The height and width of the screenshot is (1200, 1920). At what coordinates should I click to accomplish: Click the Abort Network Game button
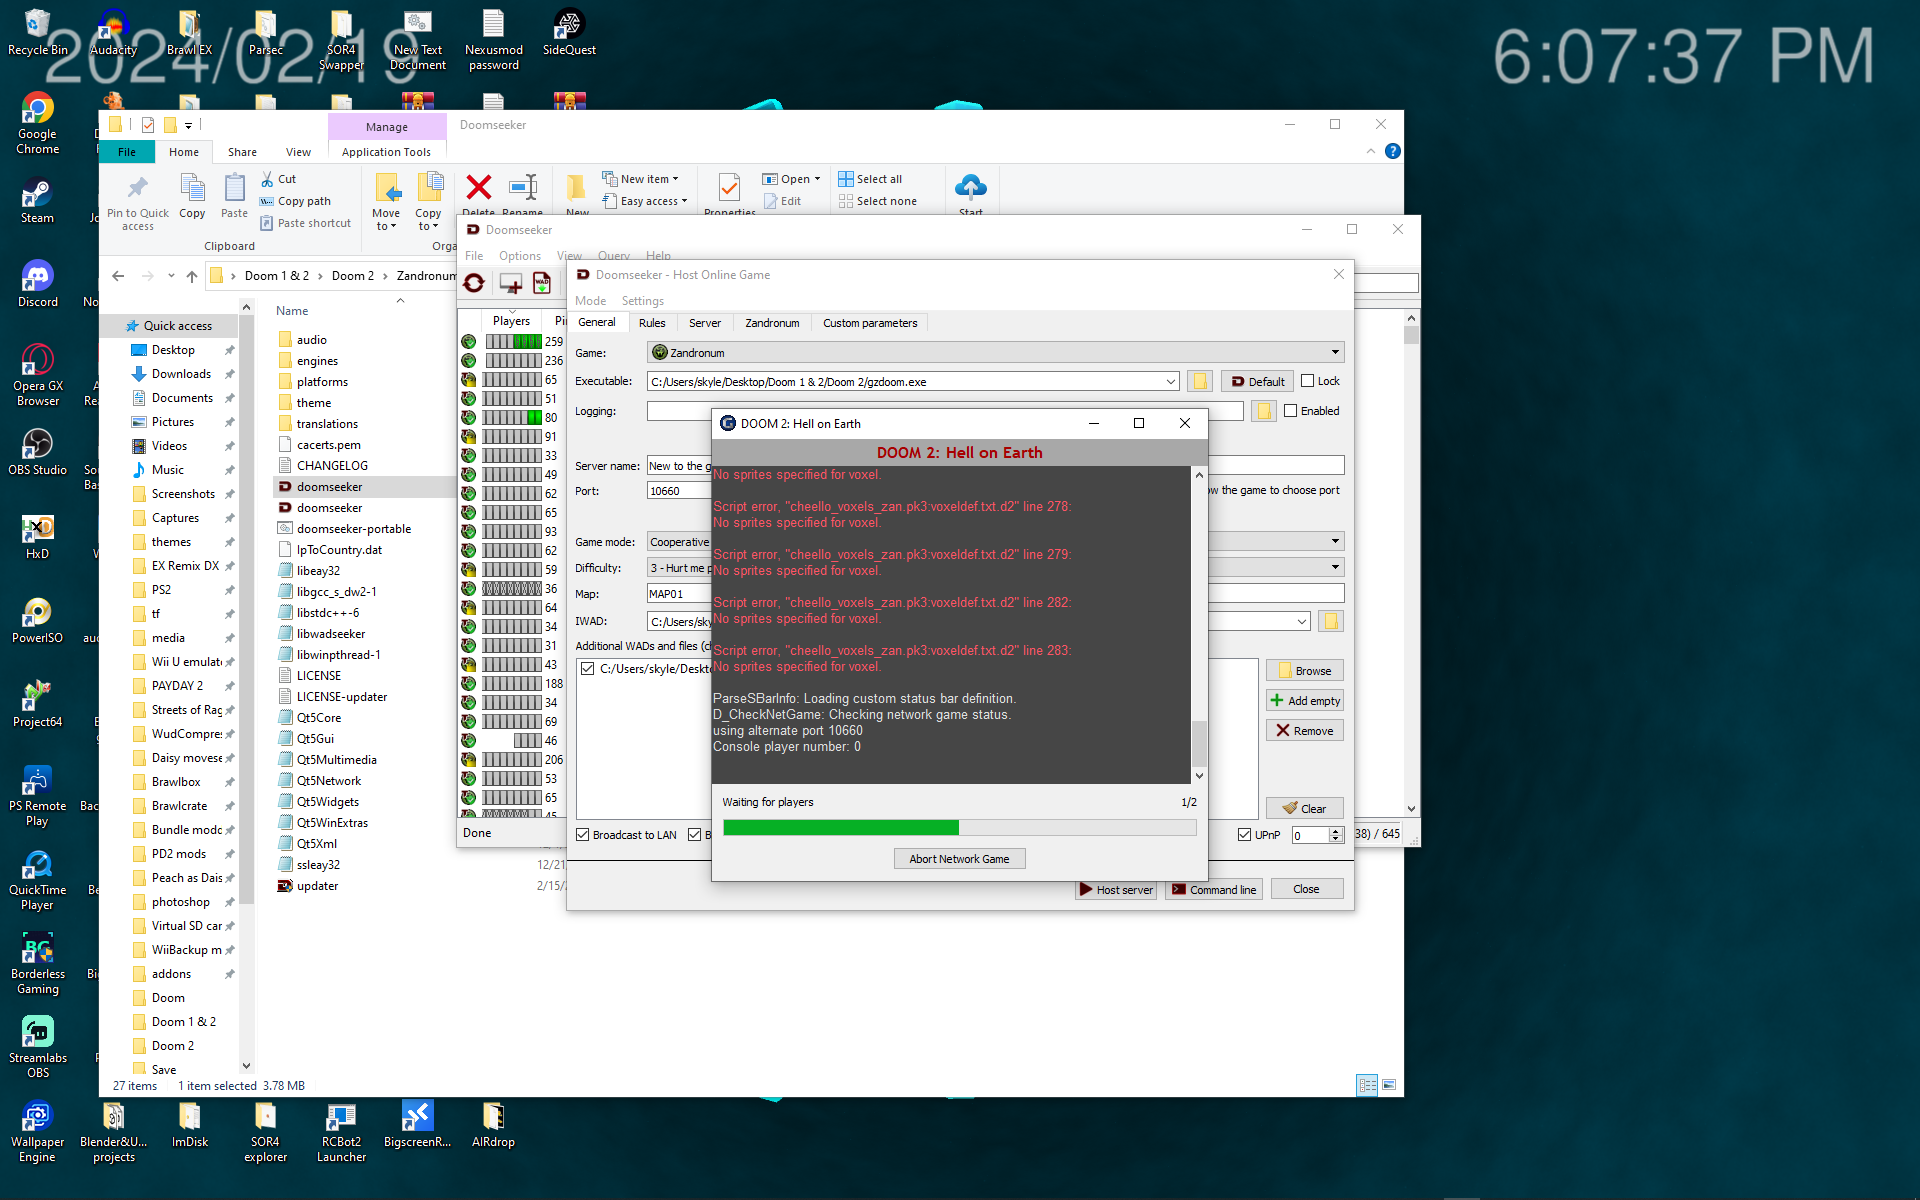(x=959, y=859)
